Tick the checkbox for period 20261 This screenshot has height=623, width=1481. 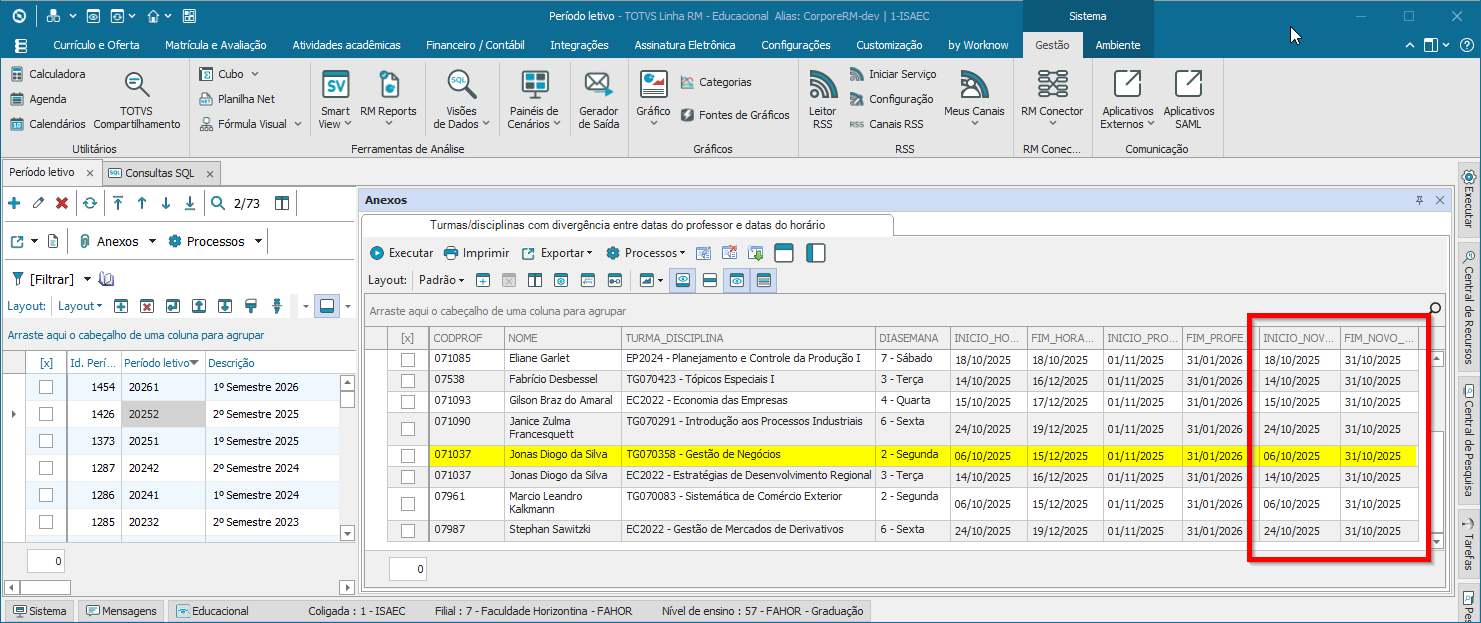[x=46, y=387]
